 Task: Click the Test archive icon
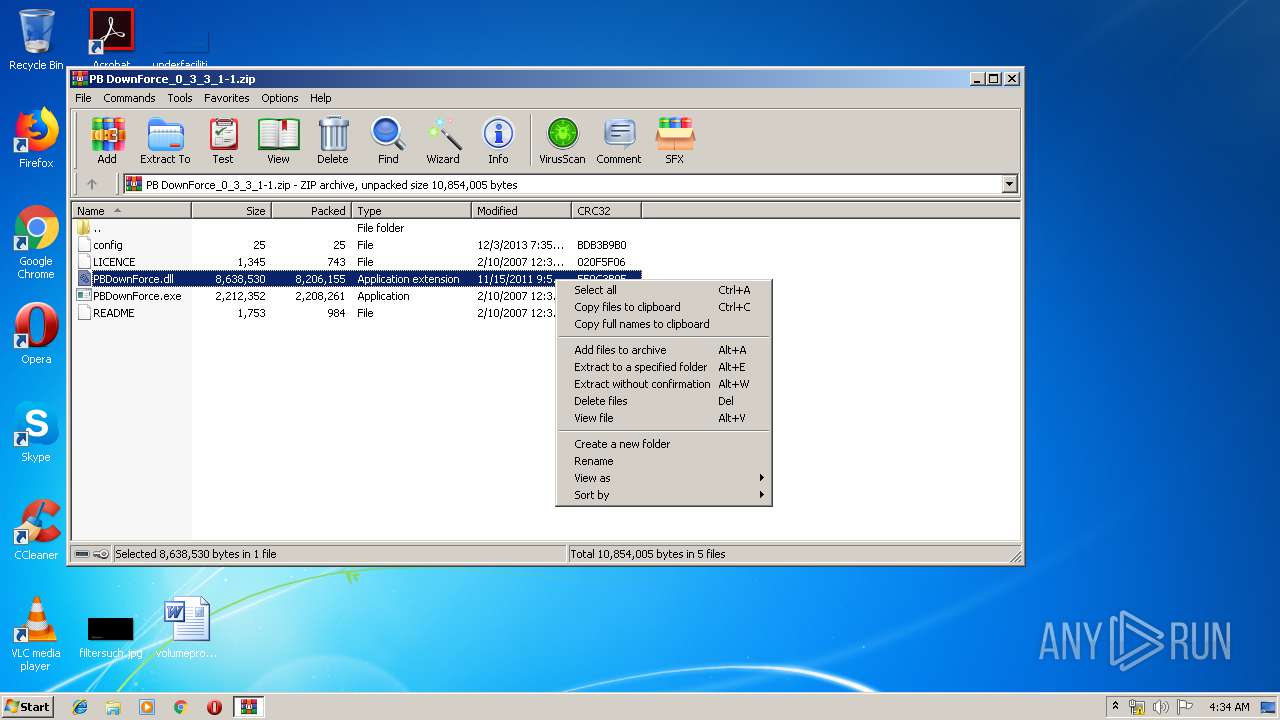click(x=223, y=140)
